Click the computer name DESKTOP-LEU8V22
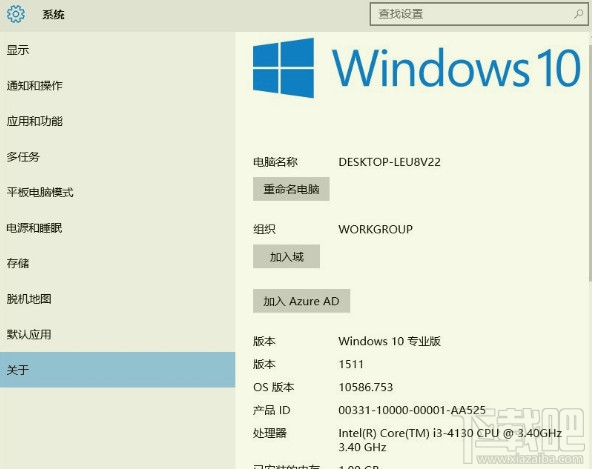The width and height of the screenshot is (592, 469). tap(389, 162)
